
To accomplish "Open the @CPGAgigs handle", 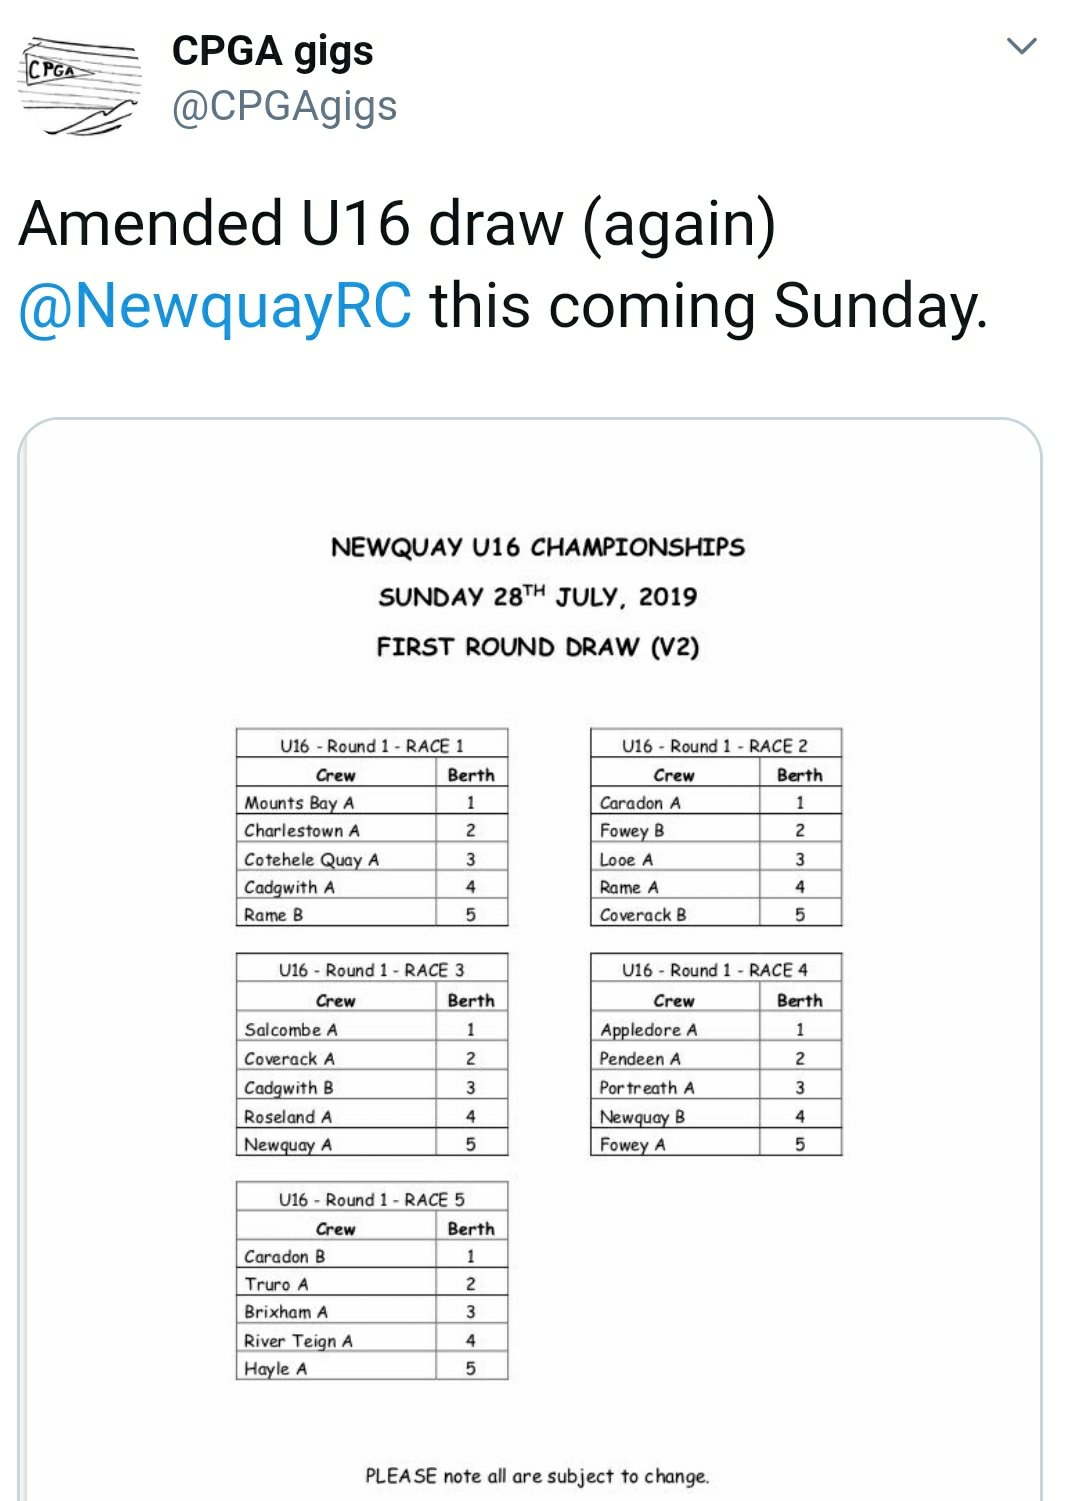I will click(x=284, y=106).
